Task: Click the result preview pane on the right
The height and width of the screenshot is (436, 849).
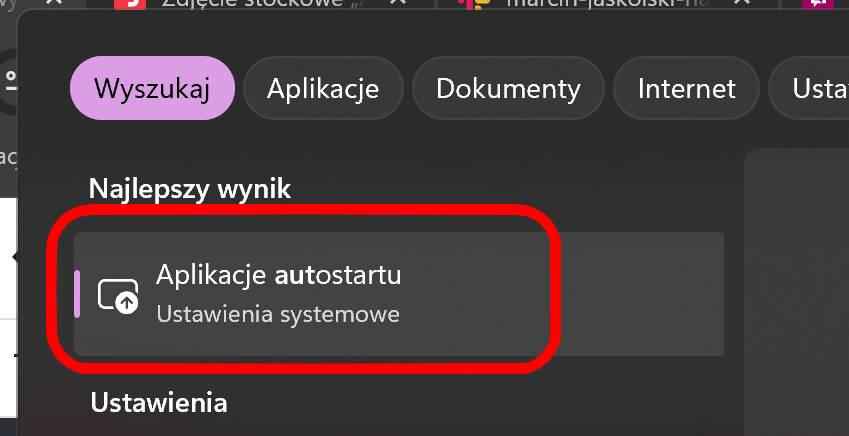Action: pos(796,292)
